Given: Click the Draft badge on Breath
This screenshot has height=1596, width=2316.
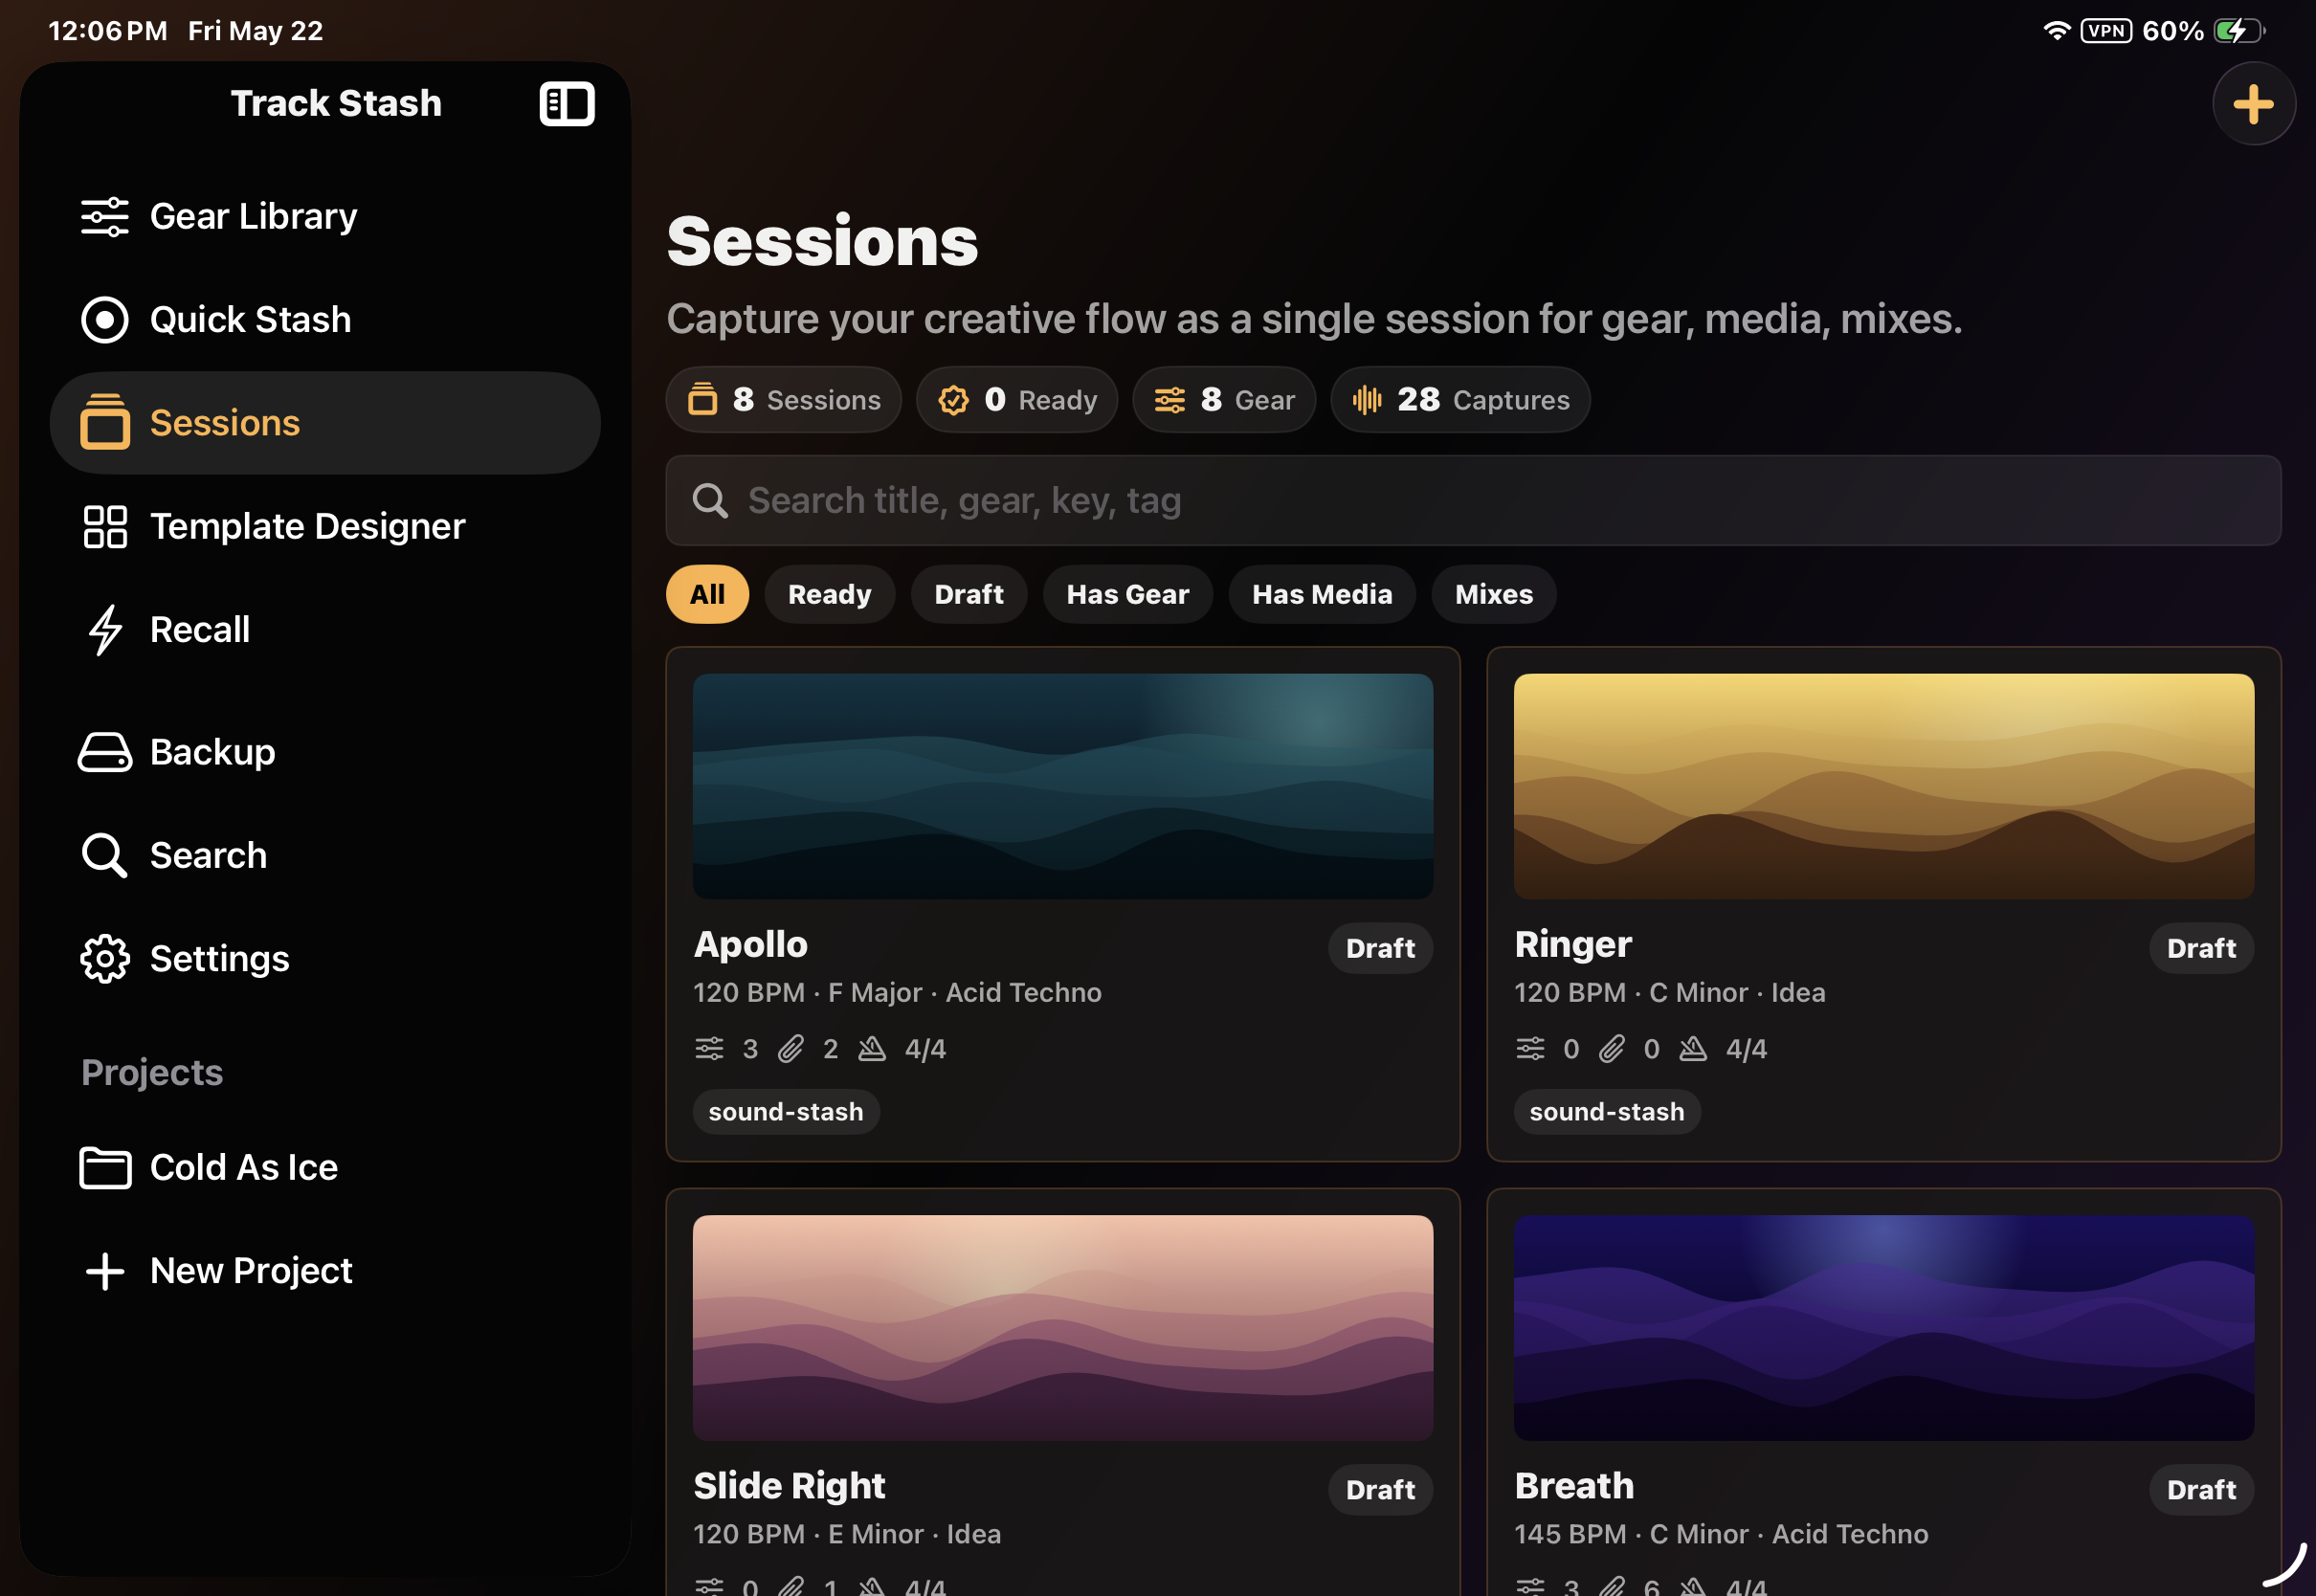Looking at the screenshot, I should (x=2202, y=1491).
